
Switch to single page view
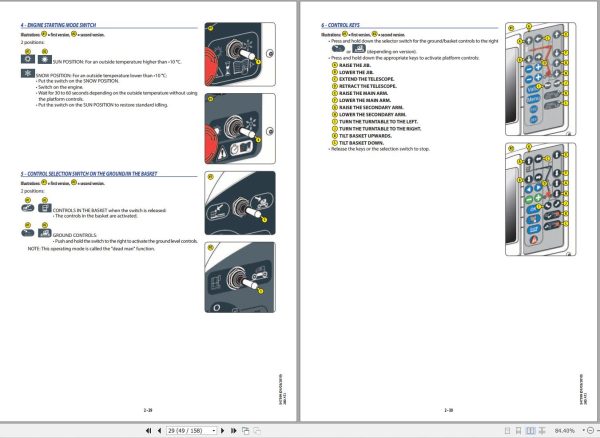tap(507, 431)
